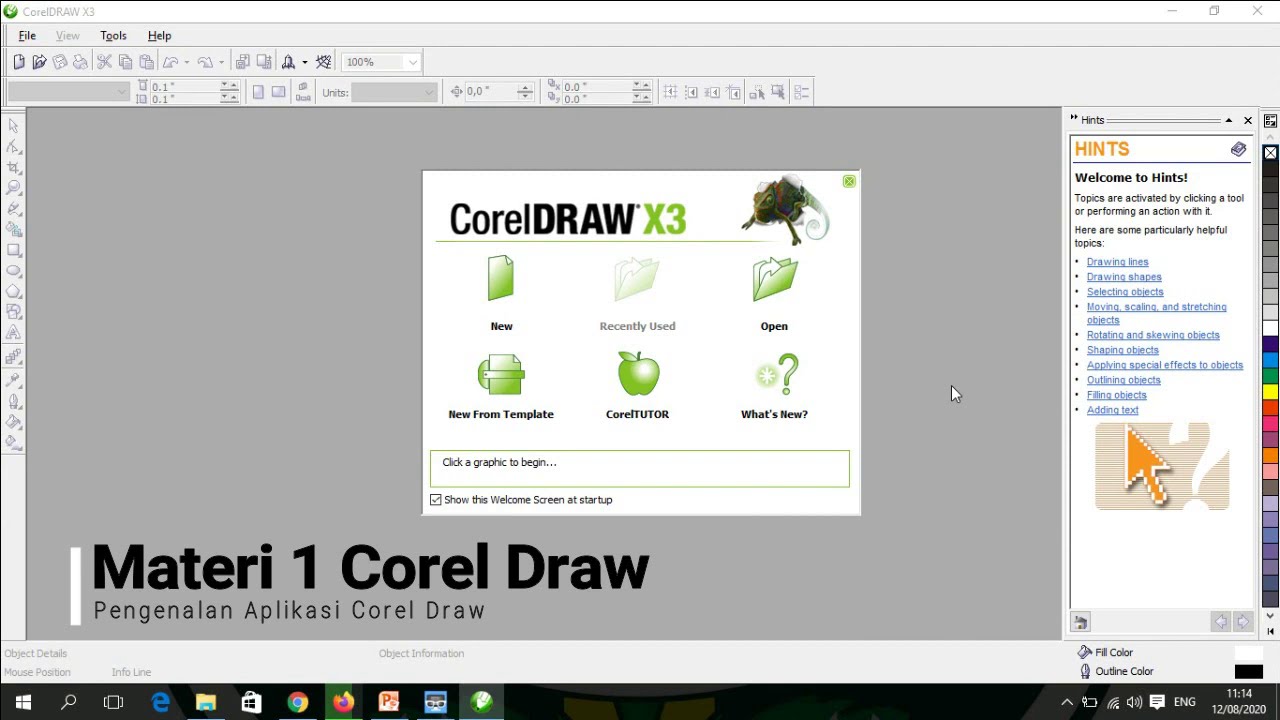Open the File menu
This screenshot has width=1280, height=720.
(27, 36)
